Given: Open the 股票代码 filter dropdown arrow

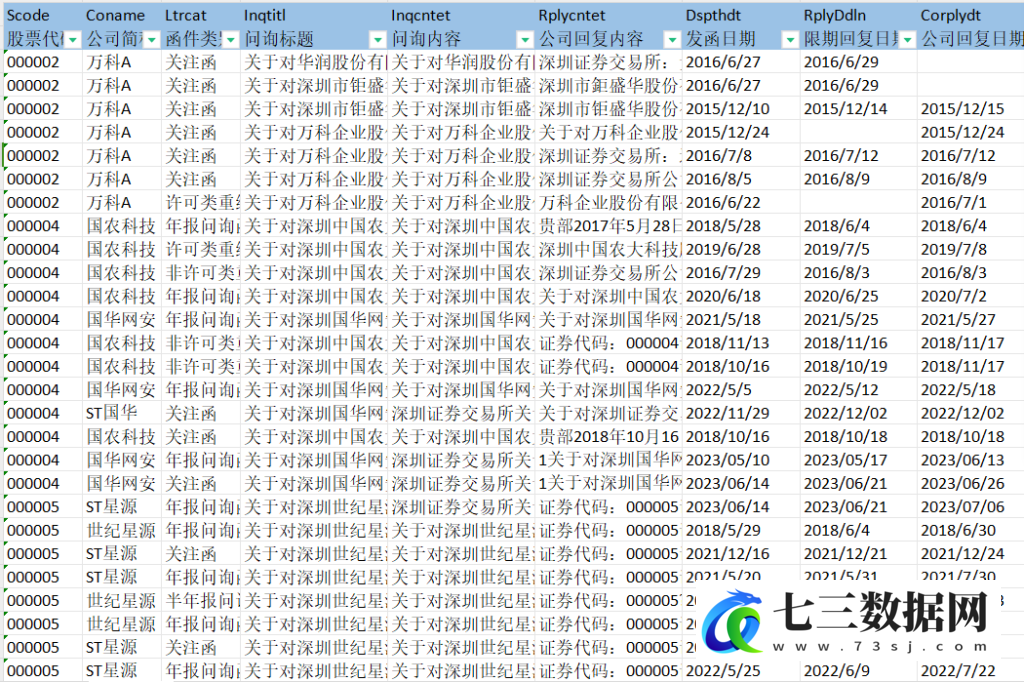Looking at the screenshot, I should click(72, 40).
